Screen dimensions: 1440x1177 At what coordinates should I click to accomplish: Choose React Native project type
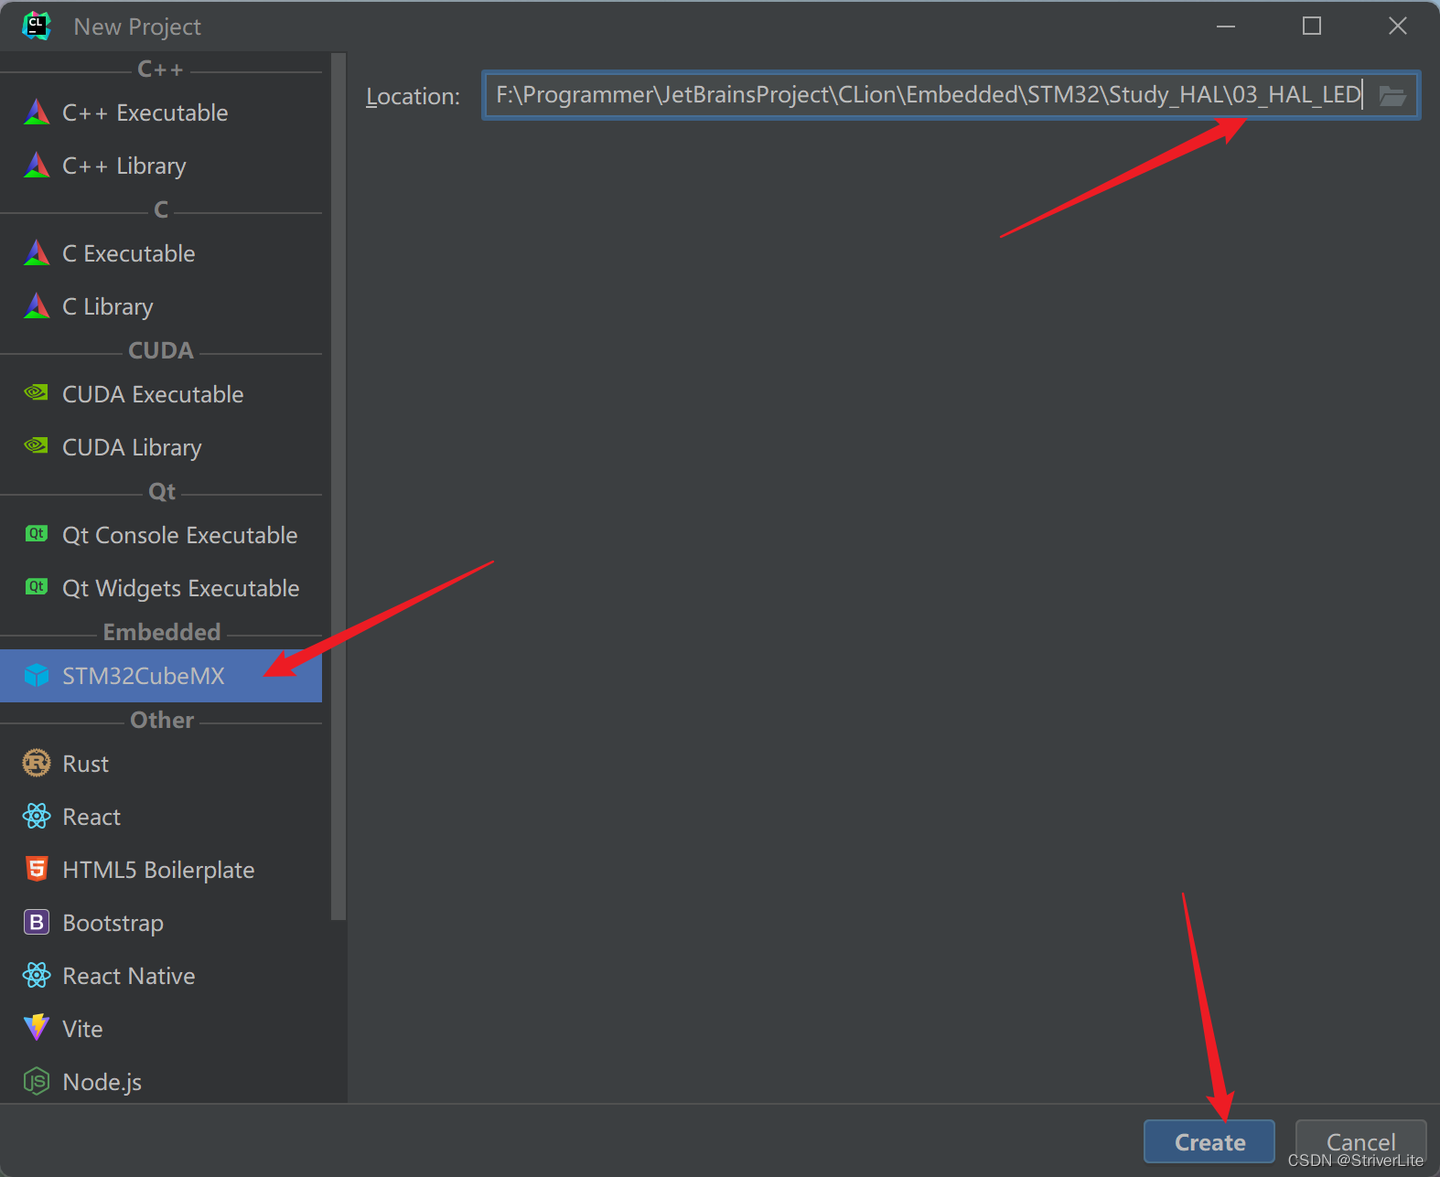click(x=161, y=975)
